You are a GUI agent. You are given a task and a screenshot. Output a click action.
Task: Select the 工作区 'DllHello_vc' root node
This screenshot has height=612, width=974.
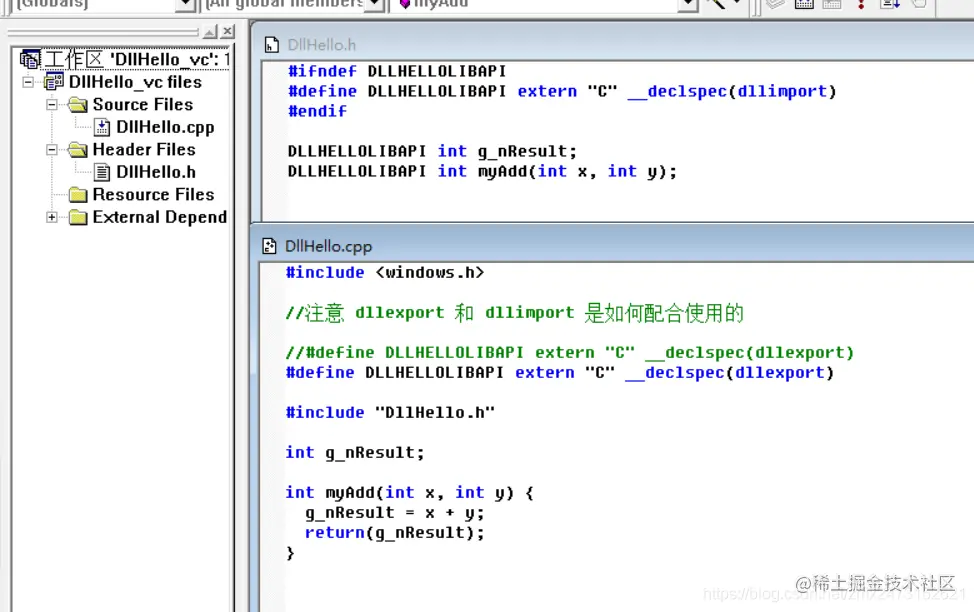(137, 59)
